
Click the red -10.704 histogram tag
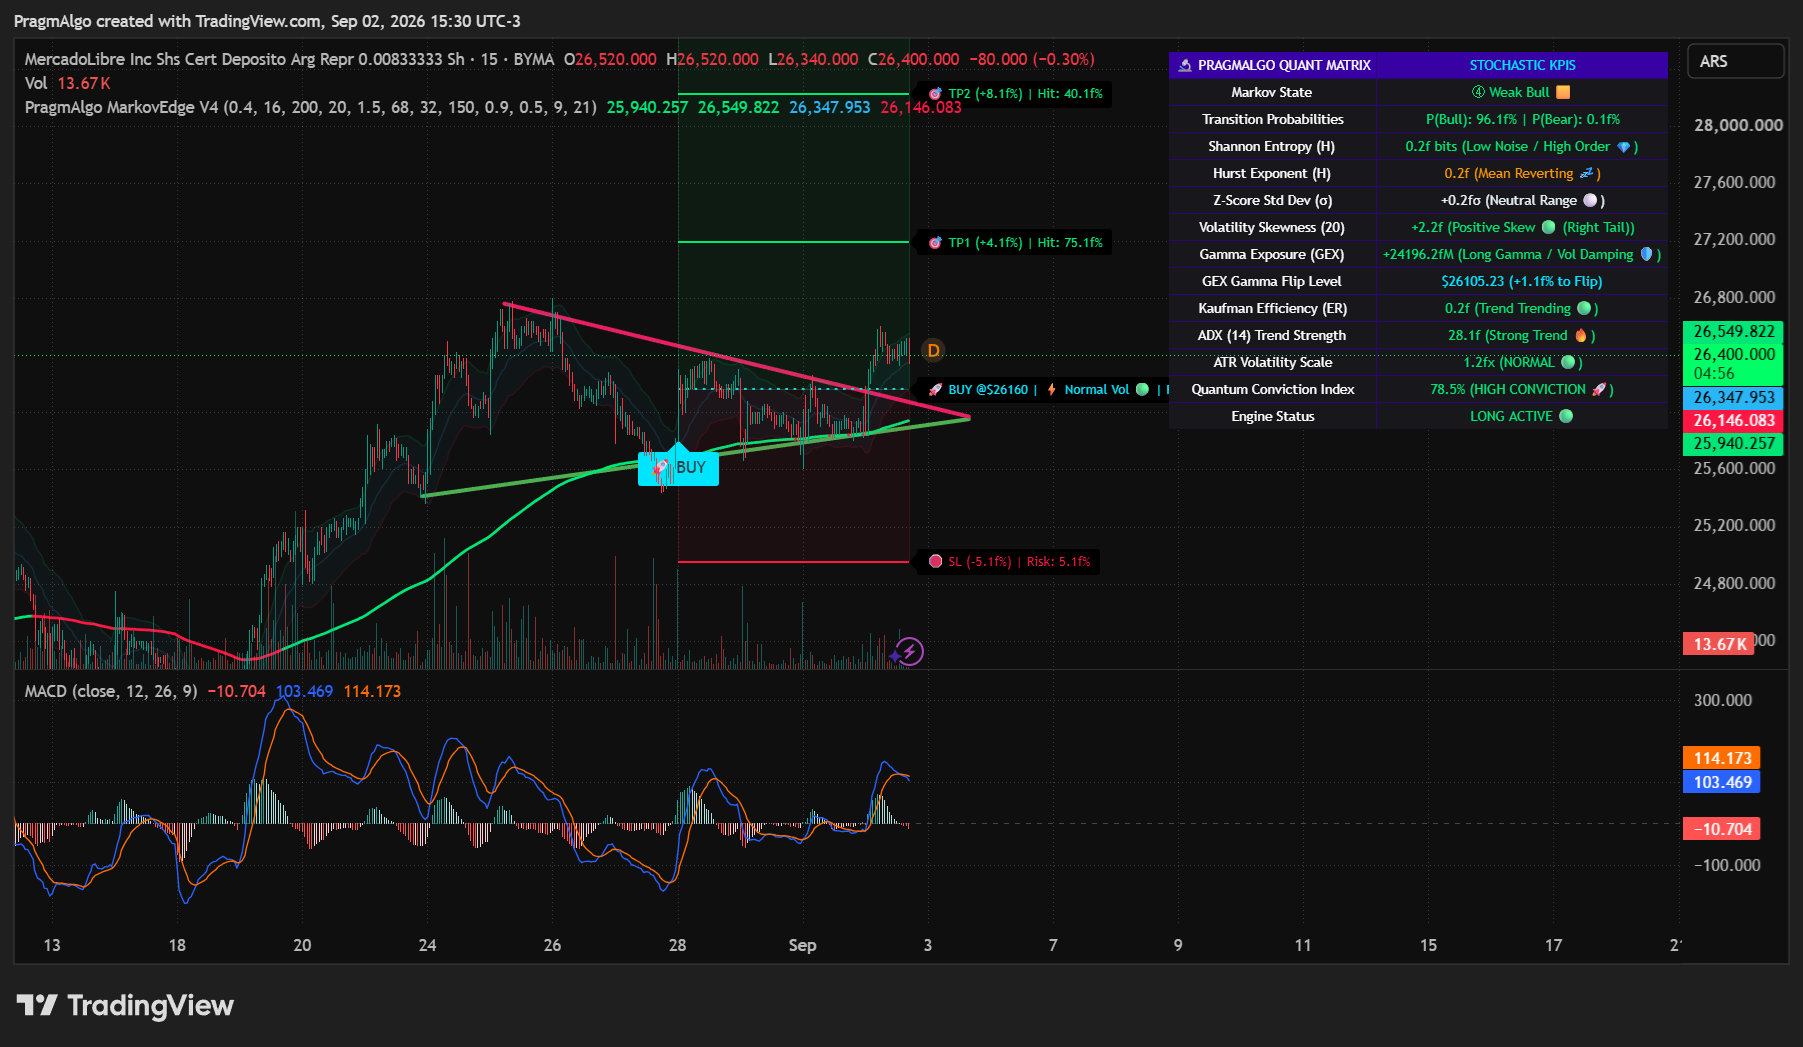[x=1722, y=829]
